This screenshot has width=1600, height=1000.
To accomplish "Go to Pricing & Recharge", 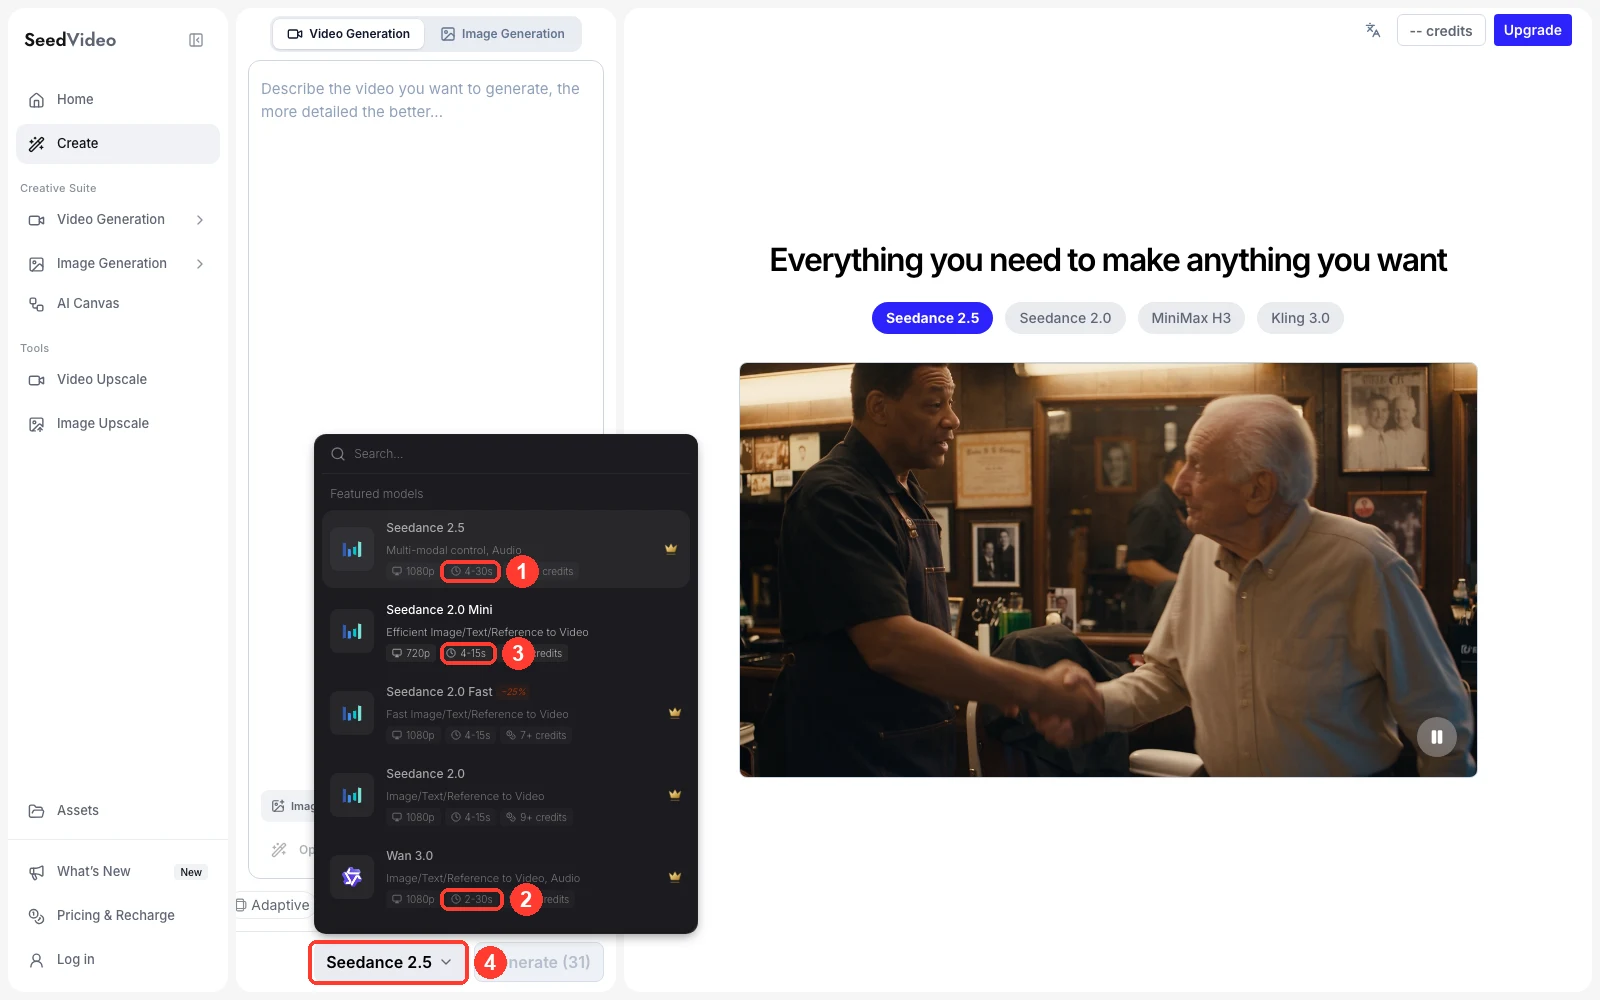I will [118, 916].
